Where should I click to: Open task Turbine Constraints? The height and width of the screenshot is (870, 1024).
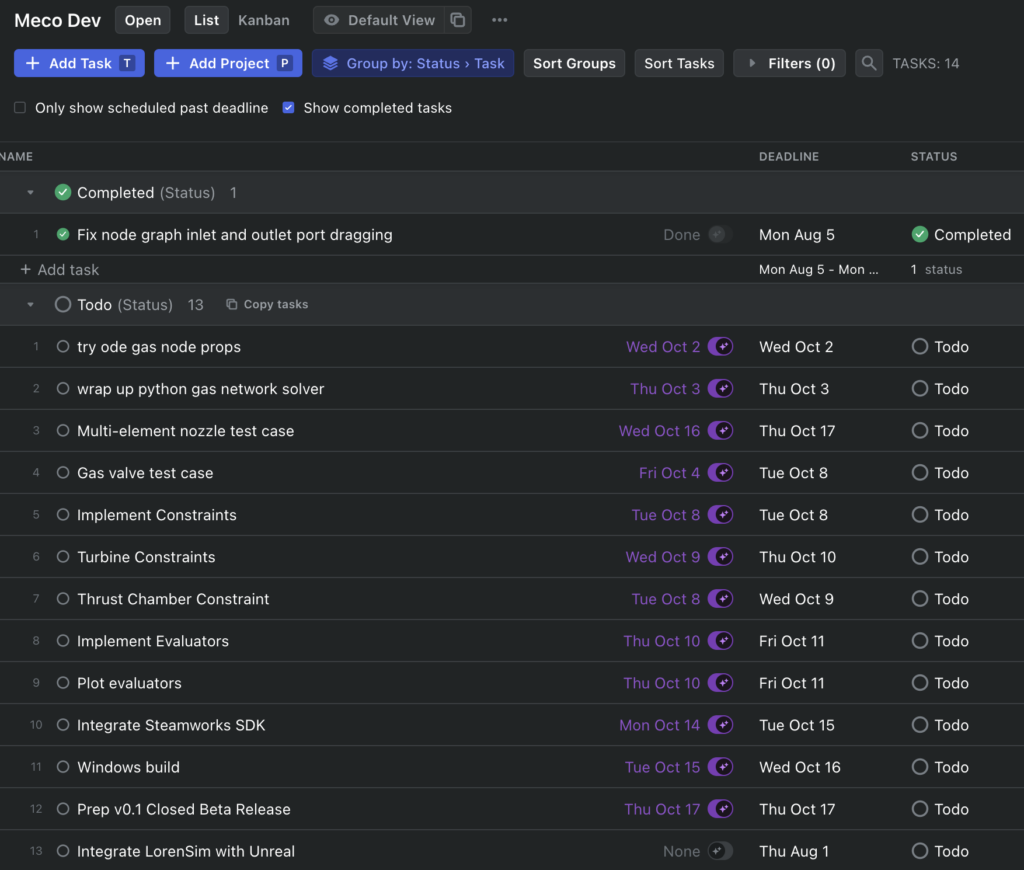pos(146,557)
